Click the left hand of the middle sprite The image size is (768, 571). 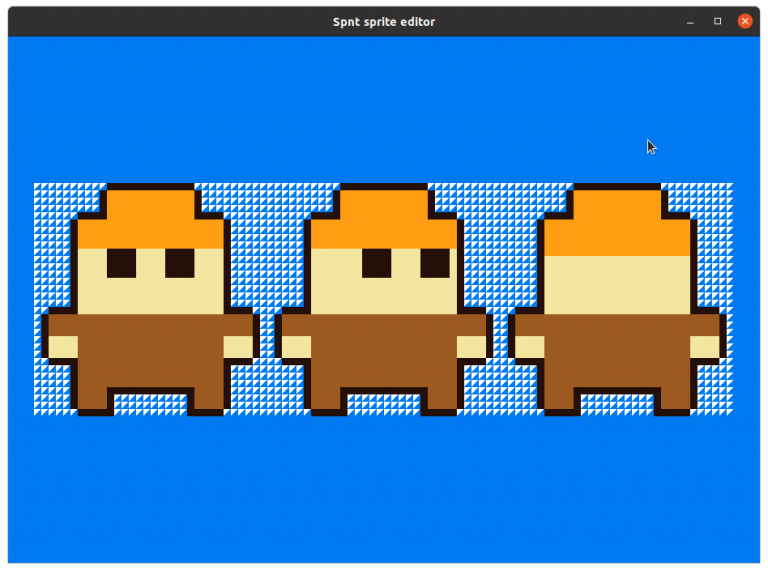coord(296,347)
